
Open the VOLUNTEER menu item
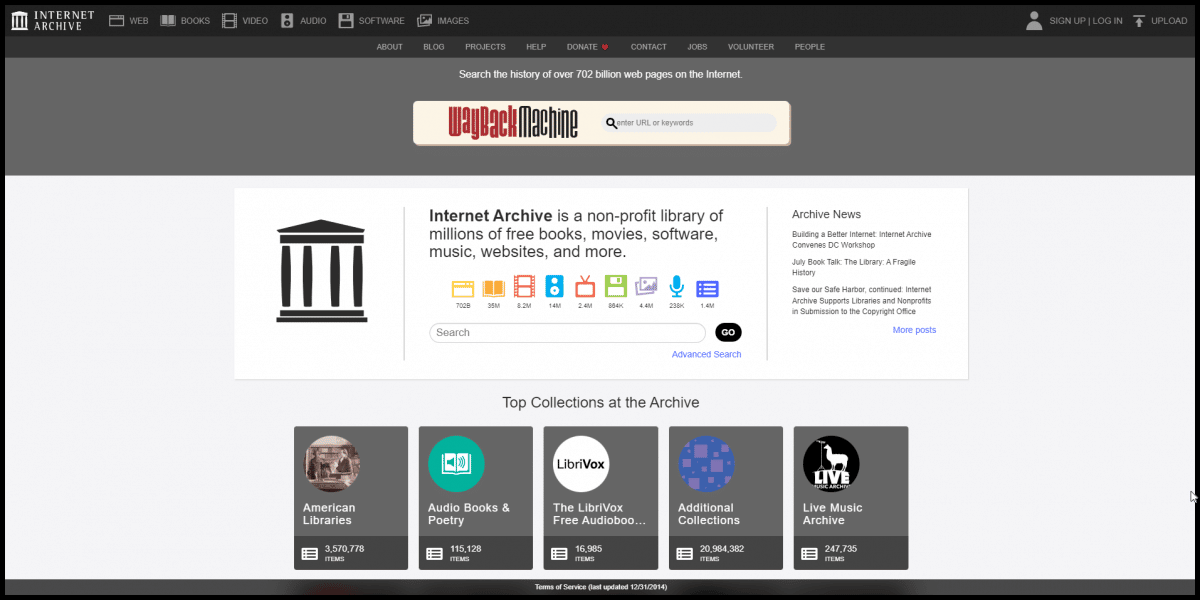pyautogui.click(x=751, y=47)
